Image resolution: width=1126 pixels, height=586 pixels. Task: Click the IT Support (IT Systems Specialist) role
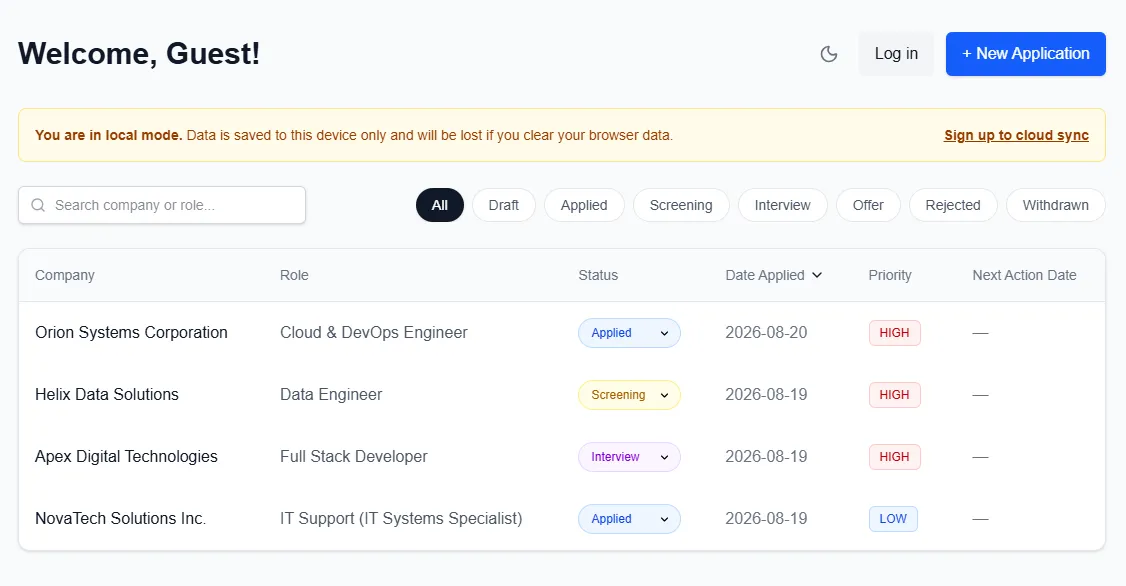[401, 518]
